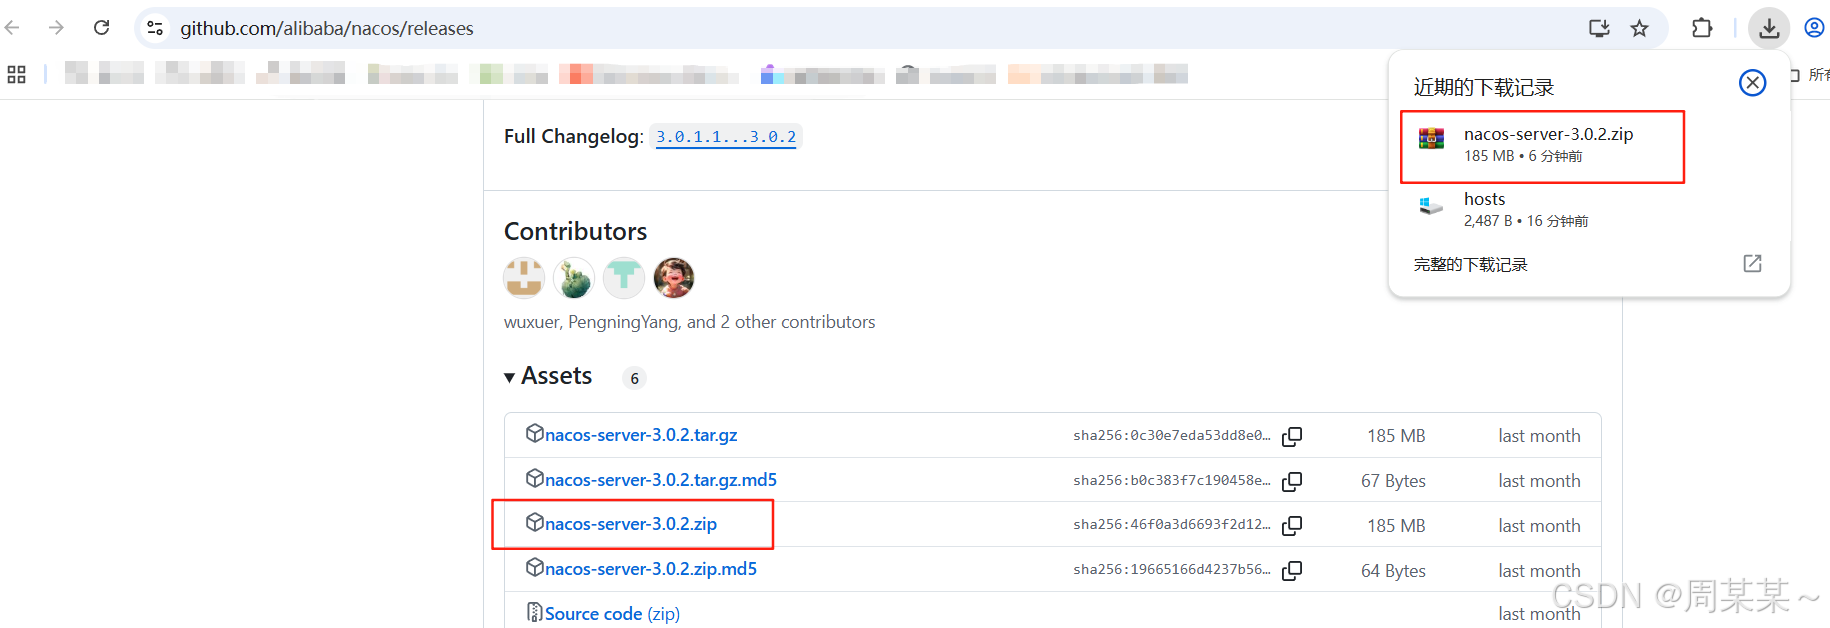The height and width of the screenshot is (628, 1830).
Task: Select sha256:b0c383f7c190458e hash text
Action: (x=1172, y=480)
